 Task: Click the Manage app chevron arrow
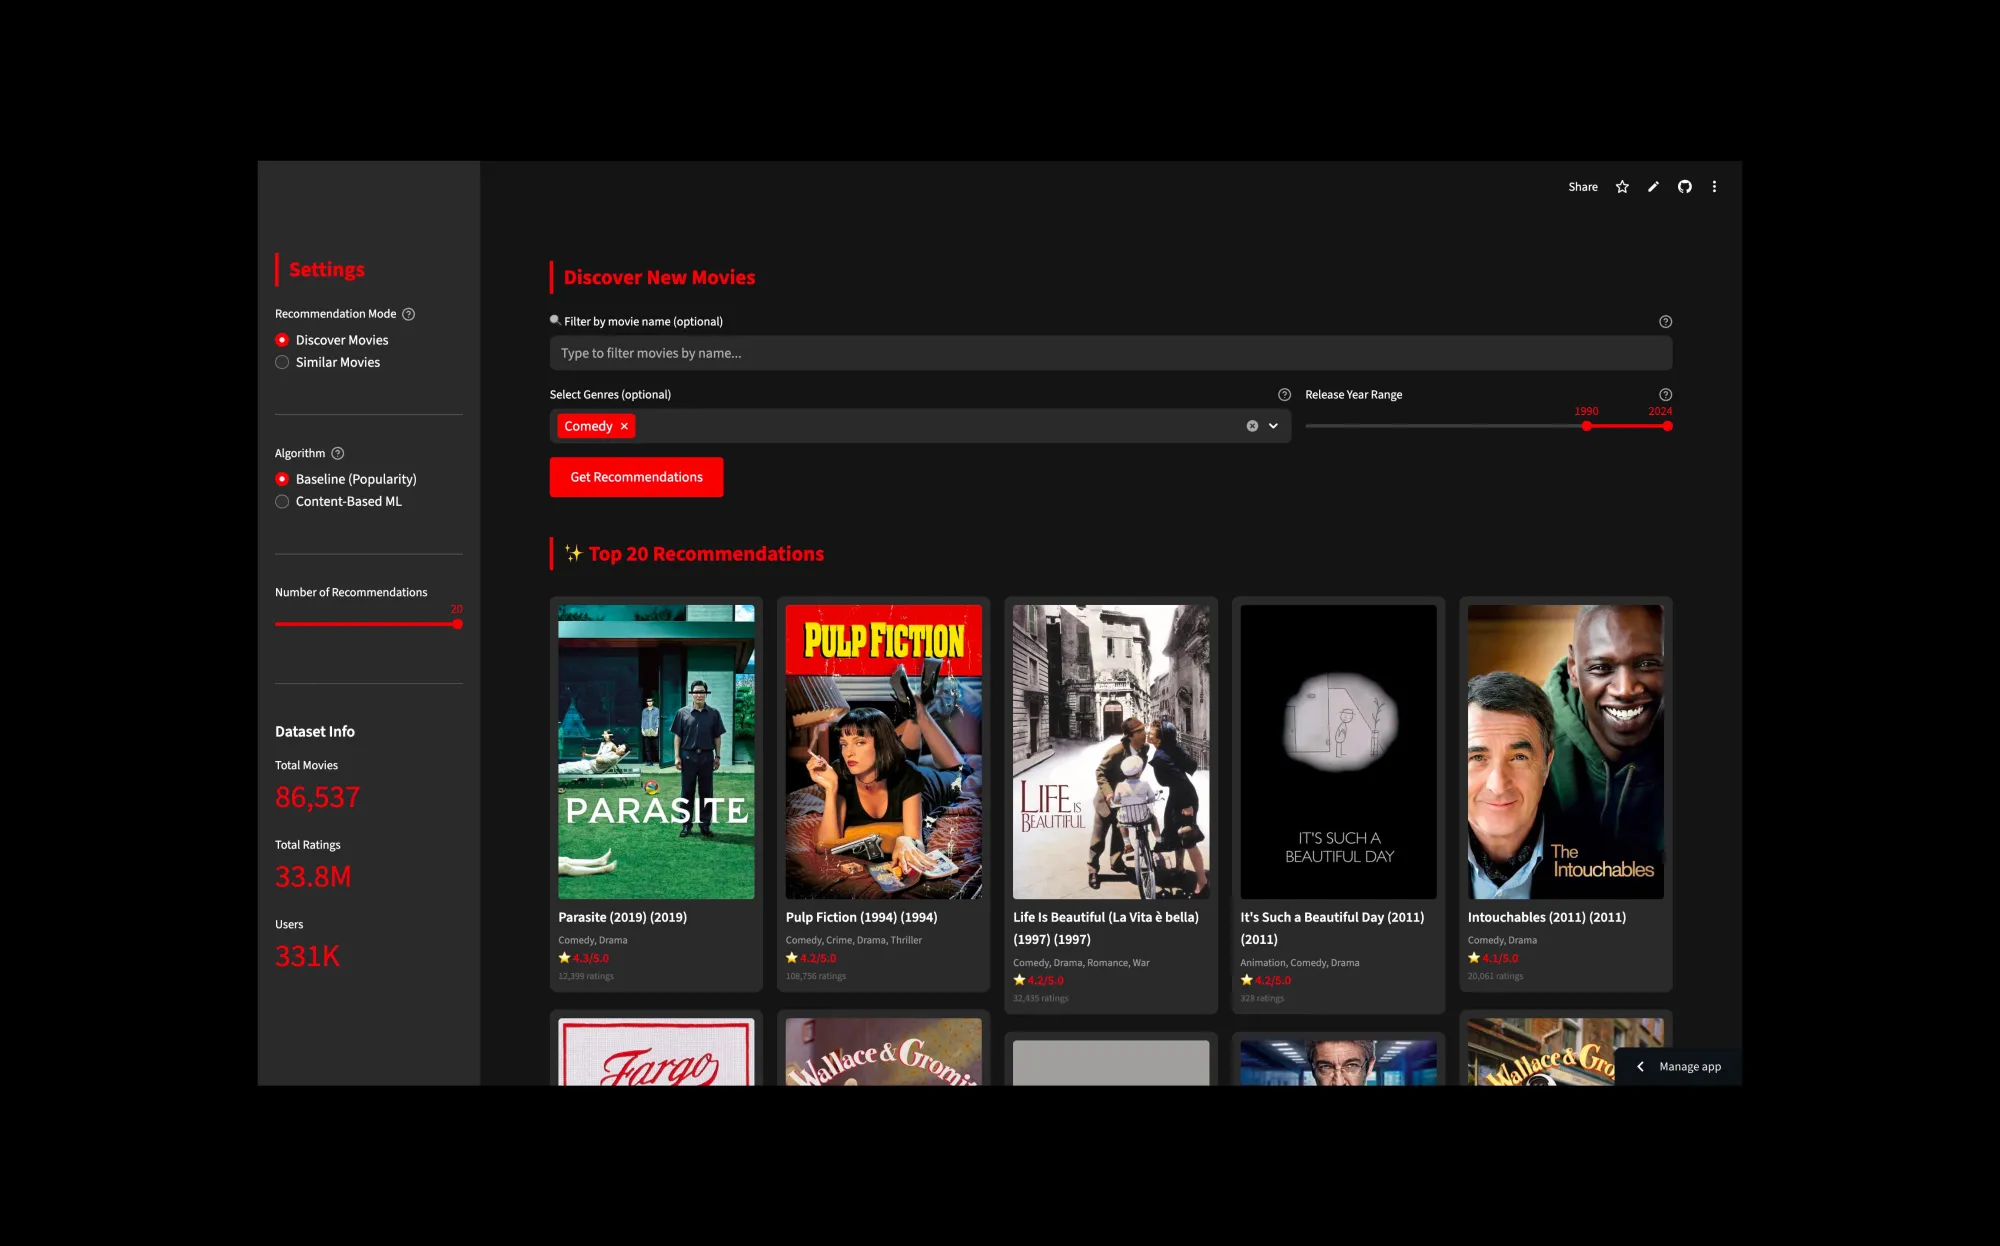pyautogui.click(x=1640, y=1067)
